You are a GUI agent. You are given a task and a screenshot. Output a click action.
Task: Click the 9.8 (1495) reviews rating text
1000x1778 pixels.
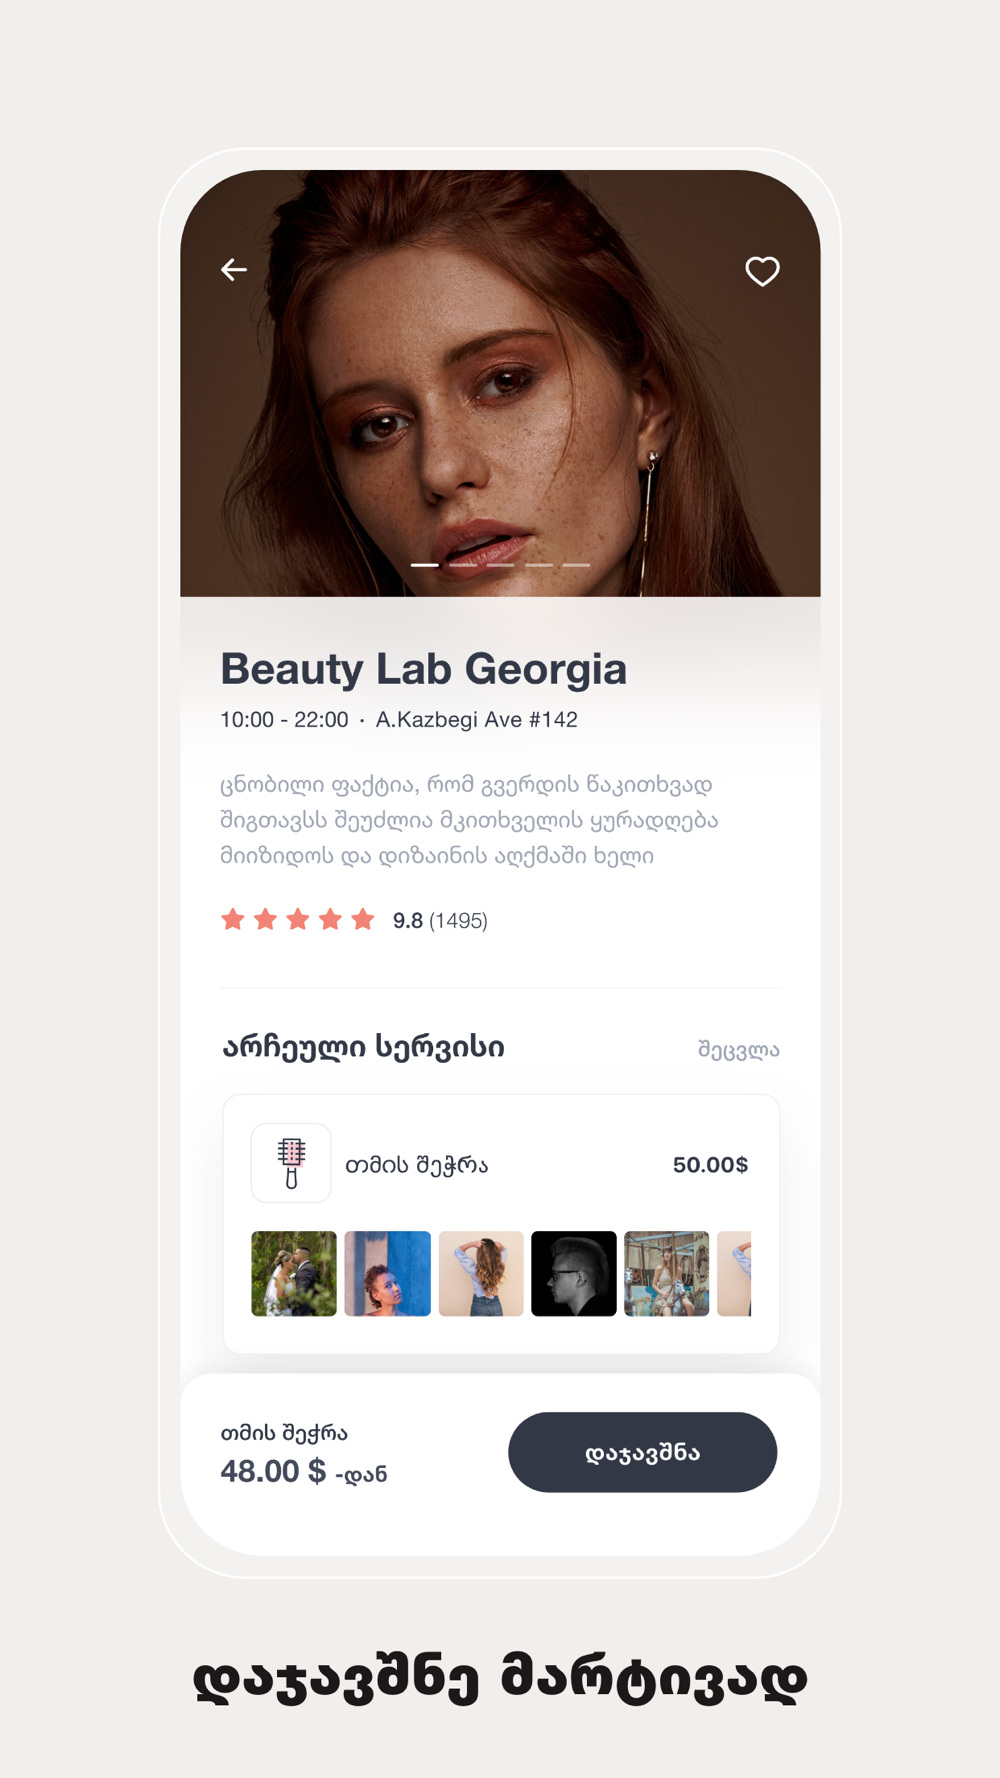click(x=440, y=921)
